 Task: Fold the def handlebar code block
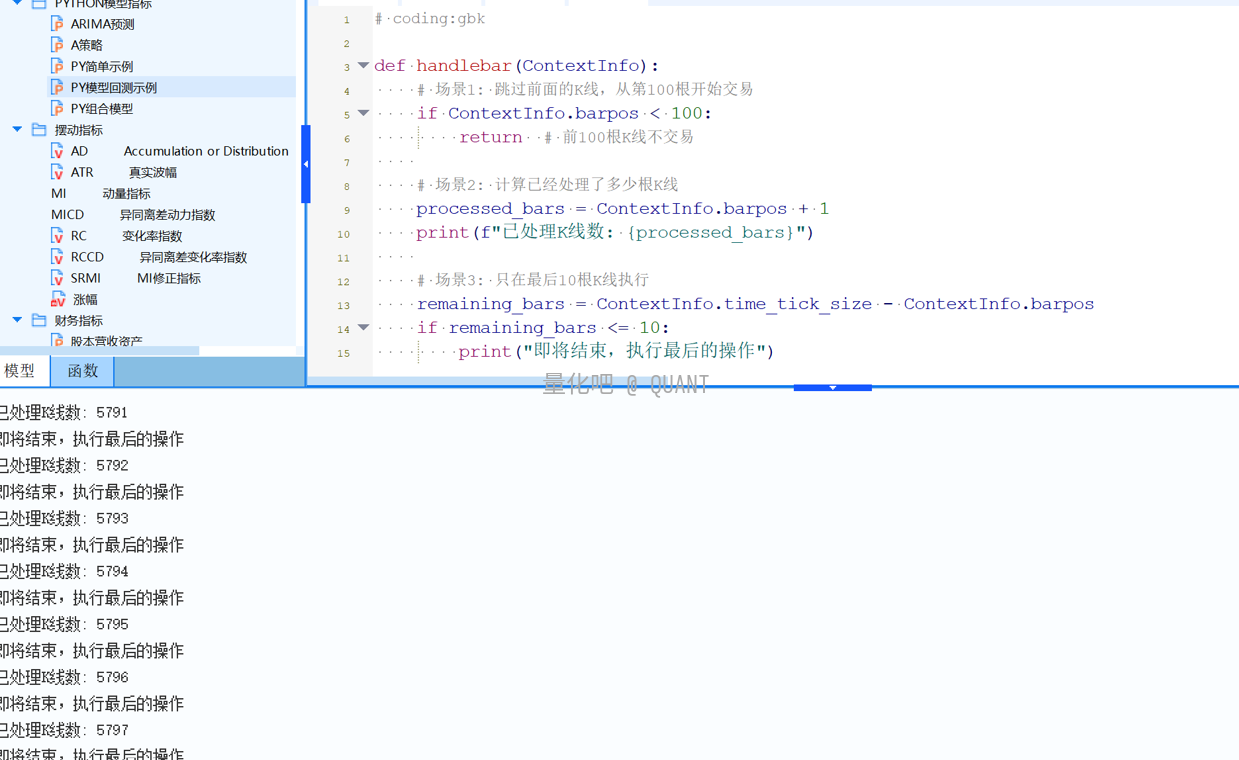(x=363, y=66)
